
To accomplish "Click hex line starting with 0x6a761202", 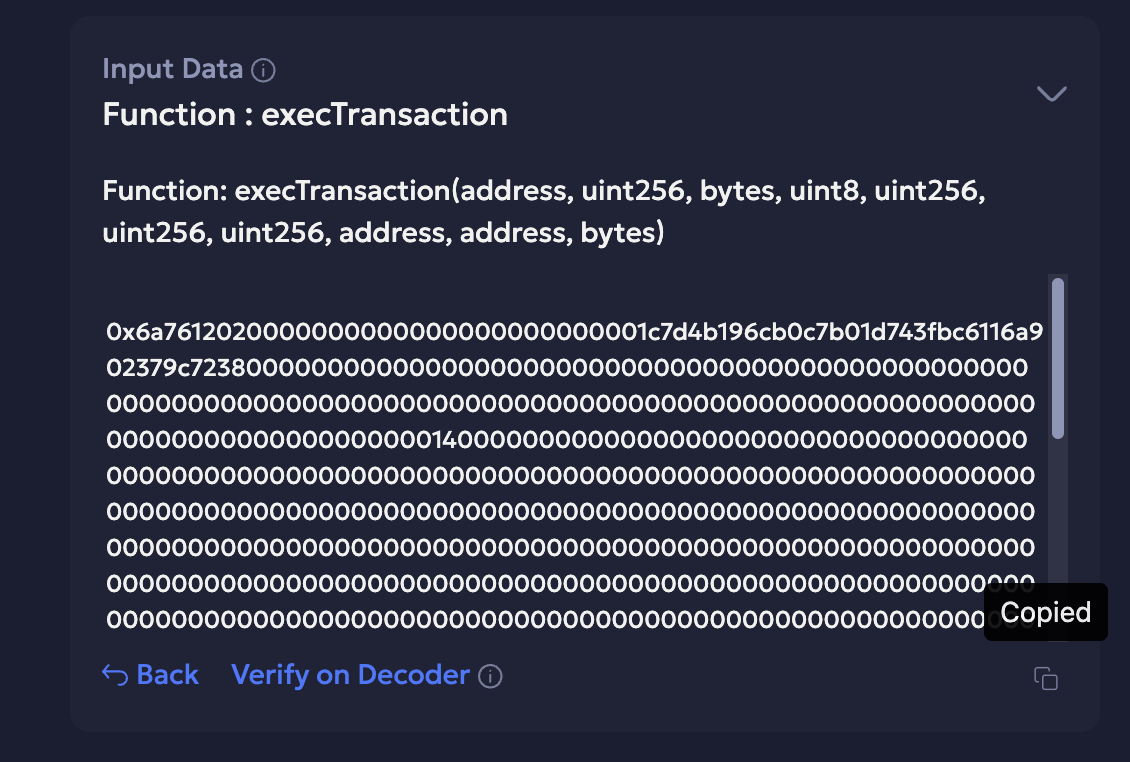I will 574,333.
